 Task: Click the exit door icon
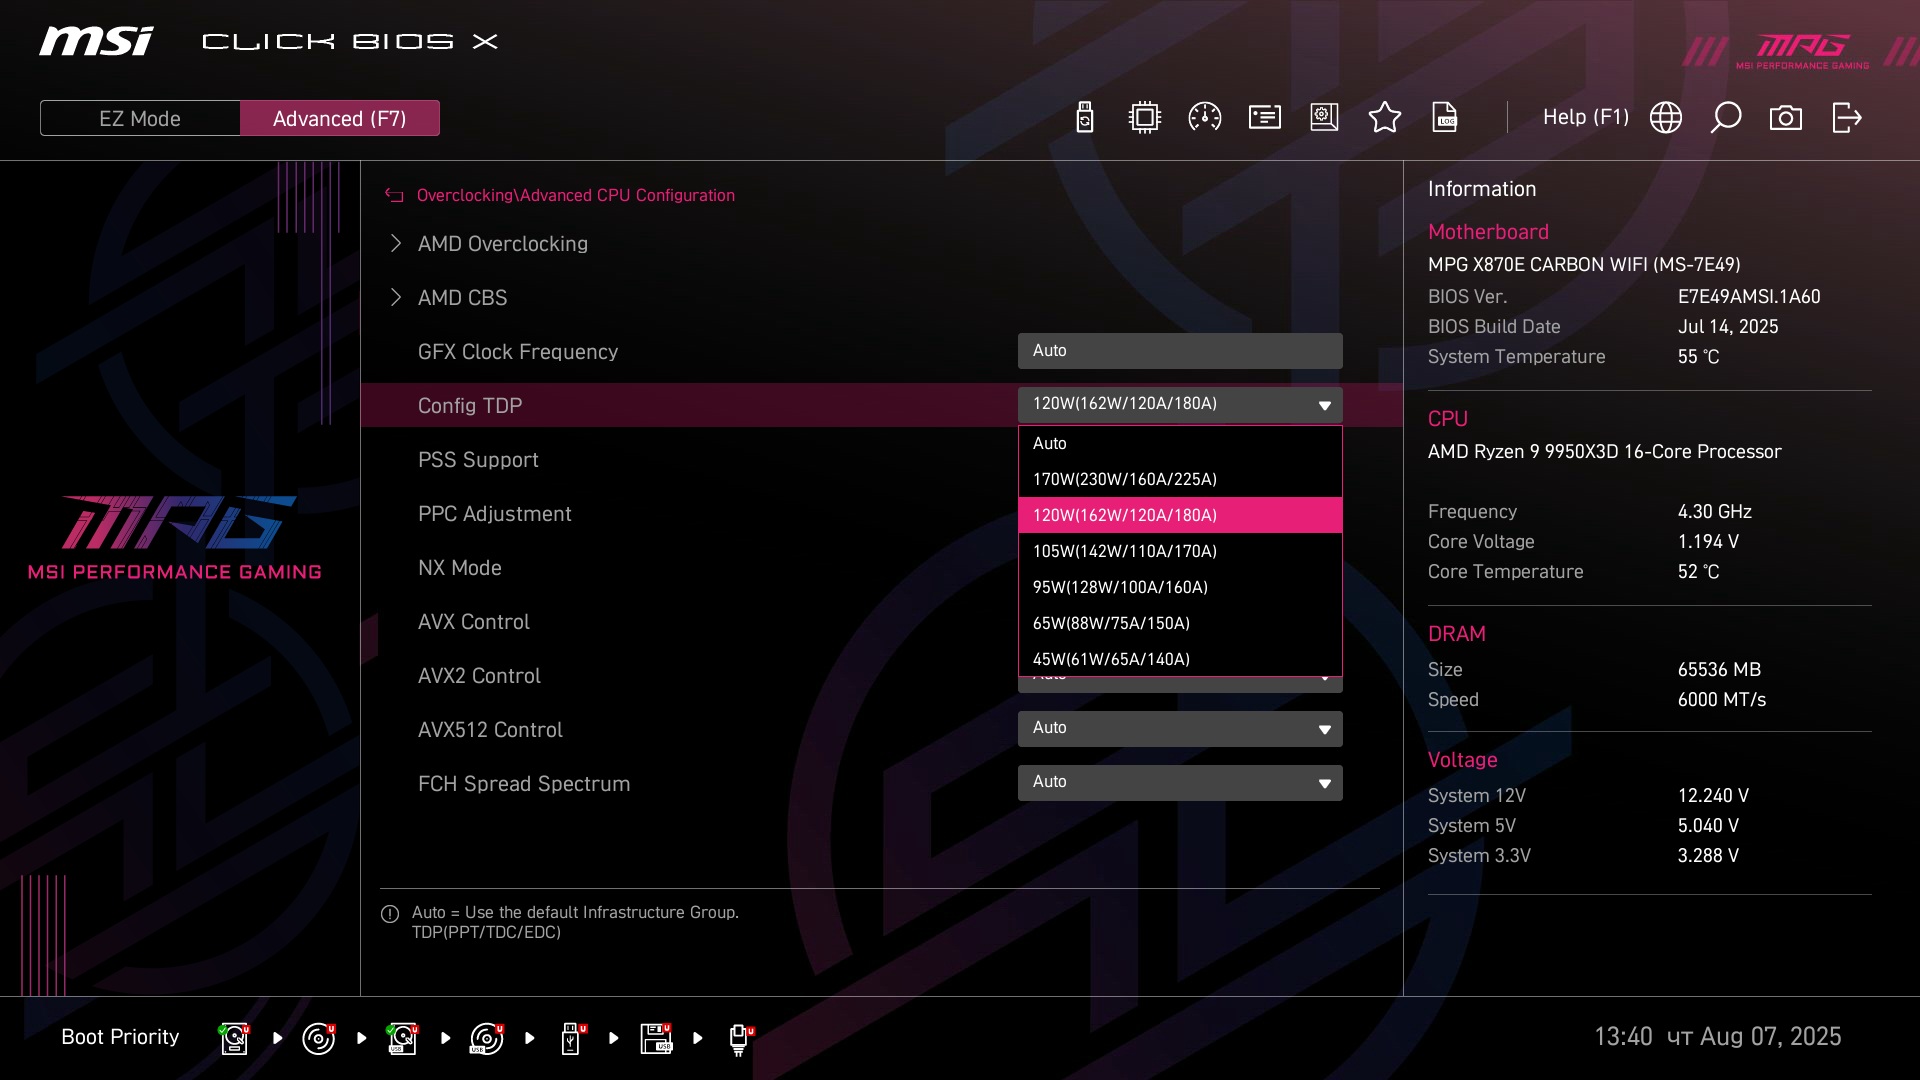click(1846, 118)
